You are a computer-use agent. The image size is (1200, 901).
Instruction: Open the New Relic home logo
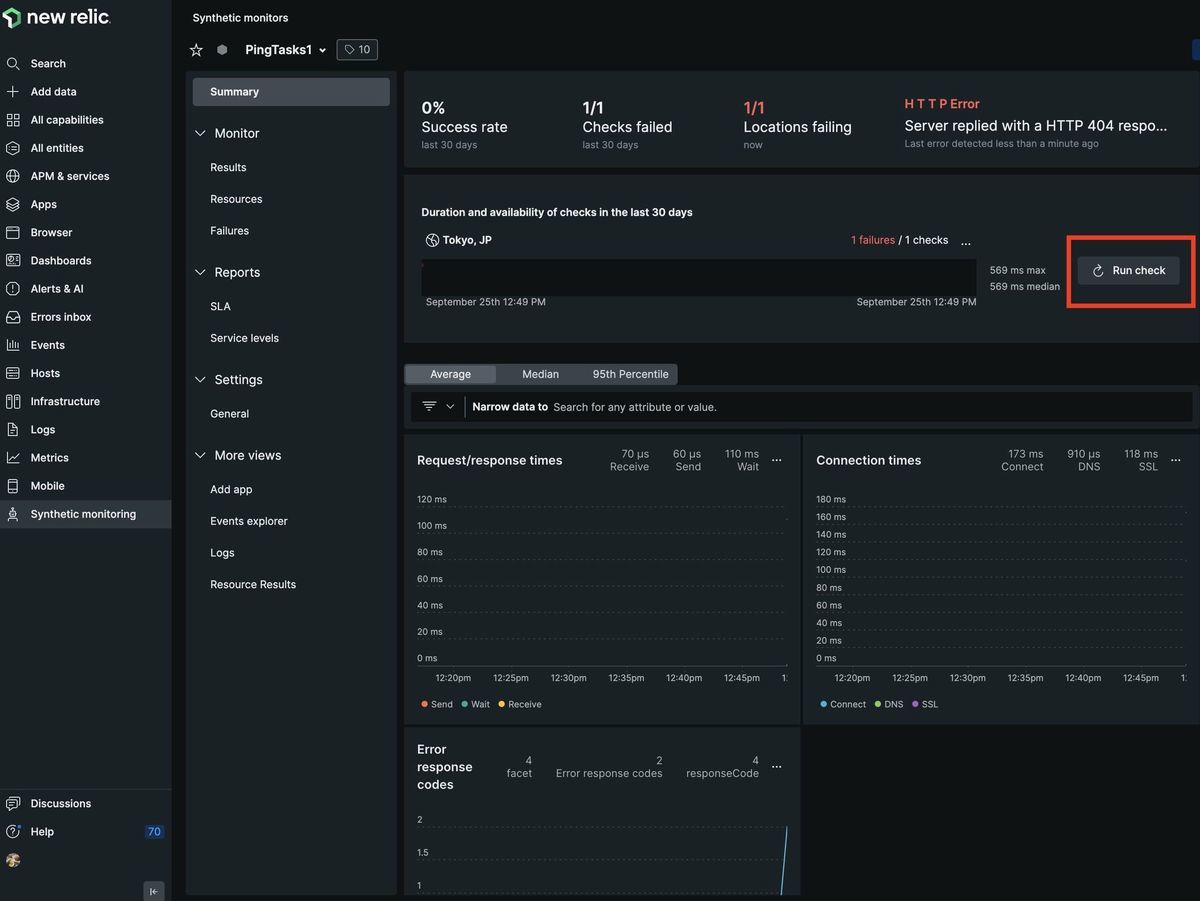(56, 18)
